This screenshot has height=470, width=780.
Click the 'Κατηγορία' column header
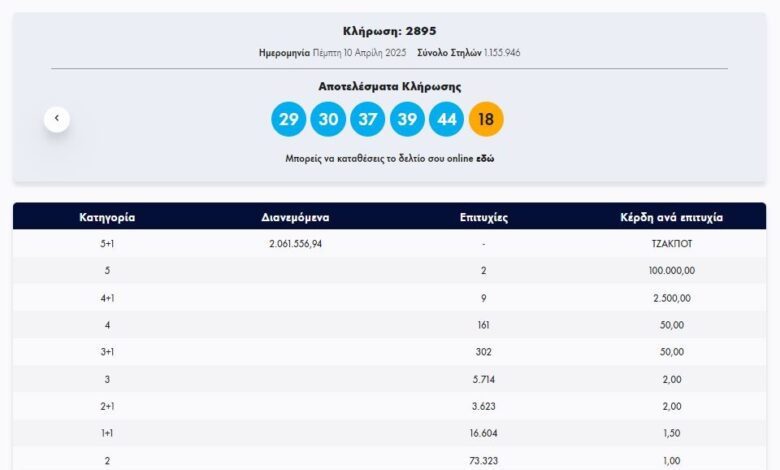pos(107,217)
